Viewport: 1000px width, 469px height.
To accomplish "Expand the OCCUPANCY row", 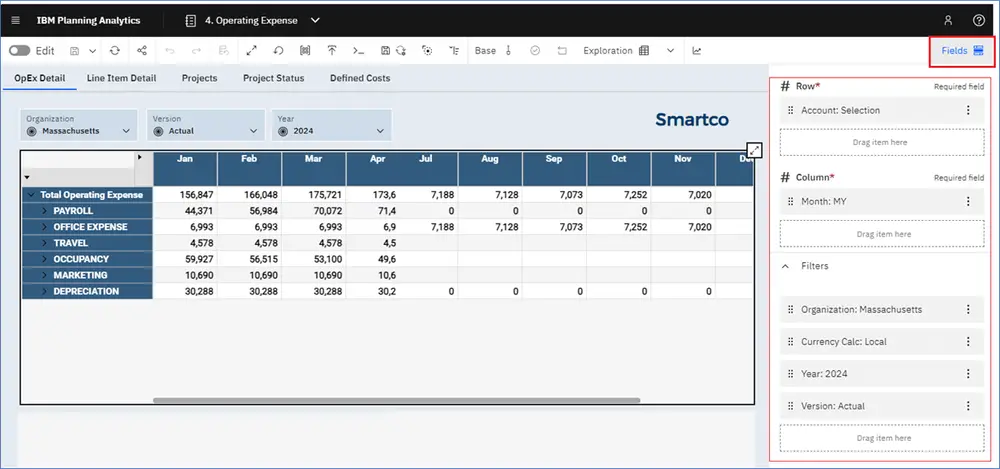I will 45,259.
